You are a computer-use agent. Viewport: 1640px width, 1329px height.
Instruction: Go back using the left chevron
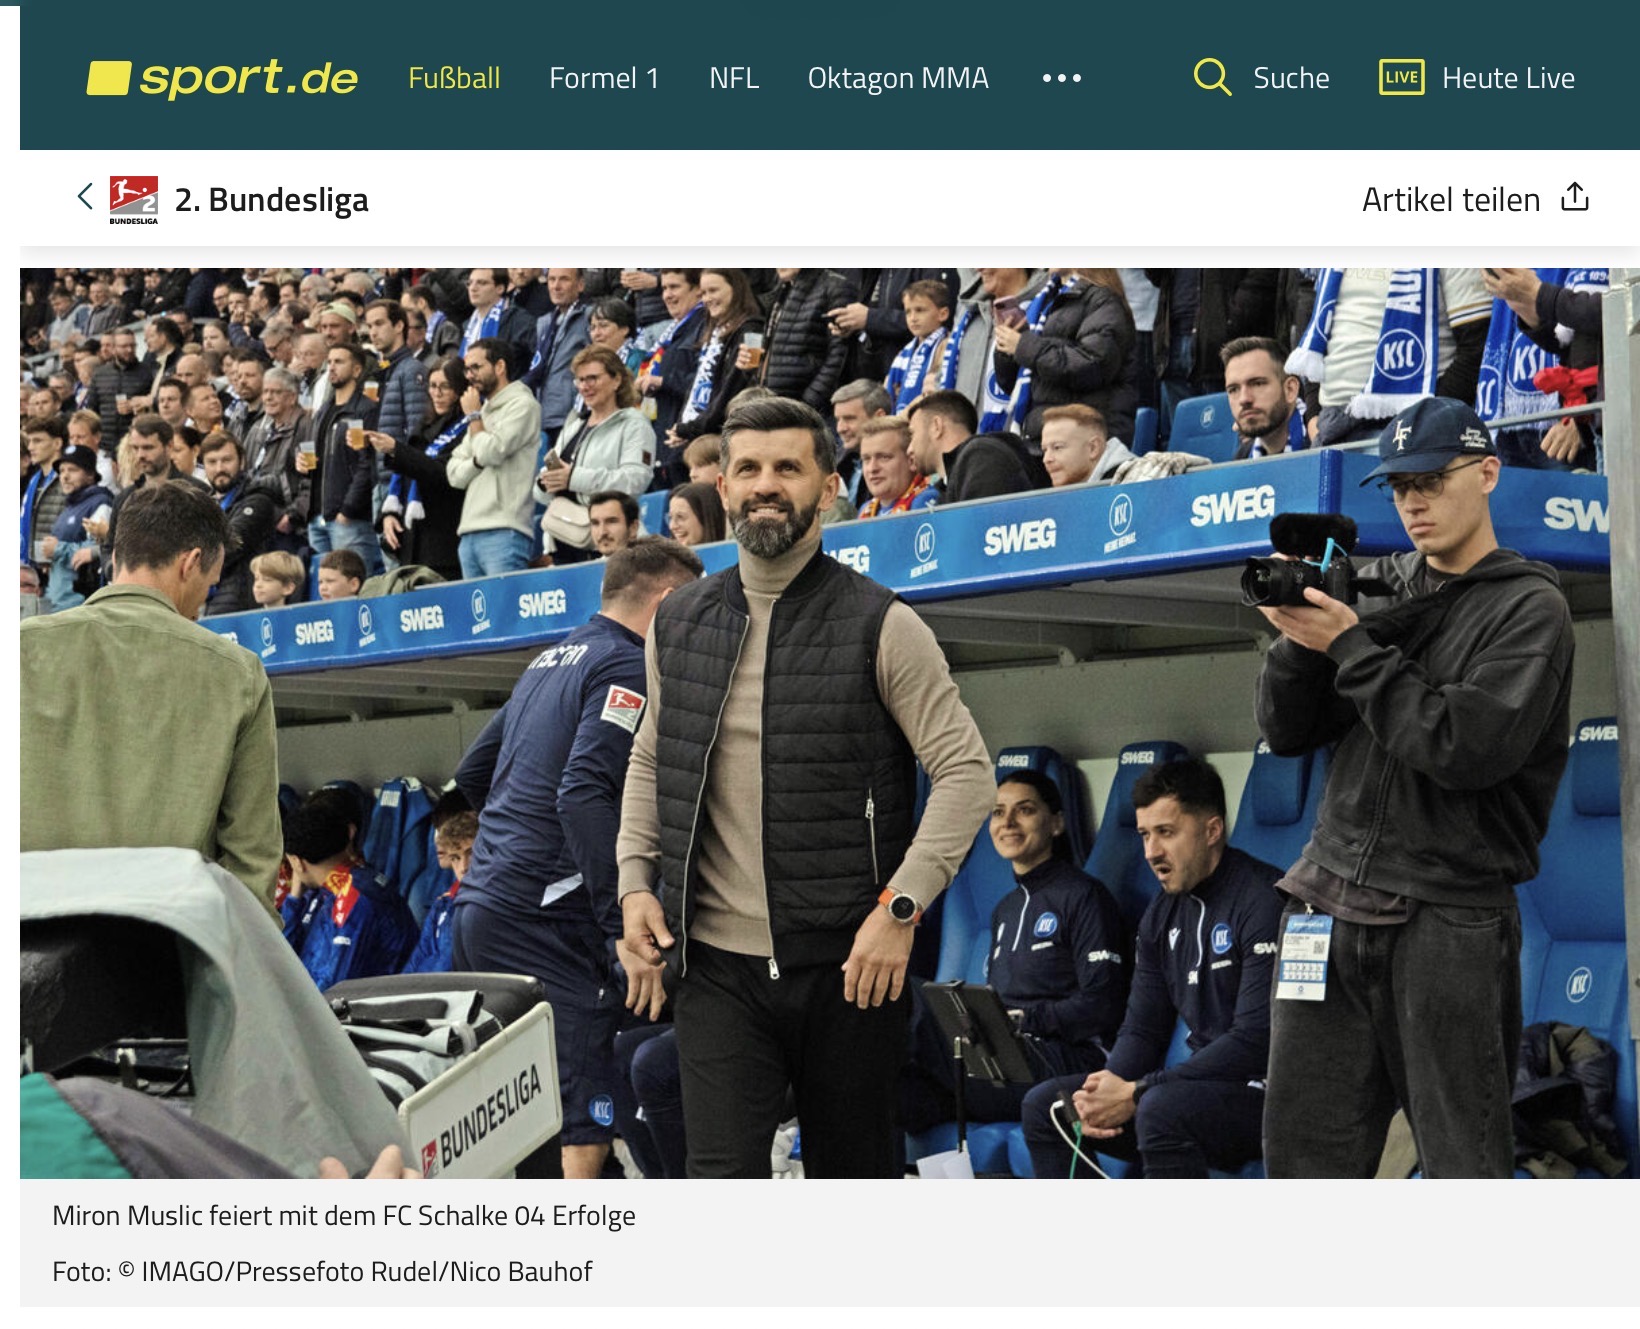click(85, 197)
